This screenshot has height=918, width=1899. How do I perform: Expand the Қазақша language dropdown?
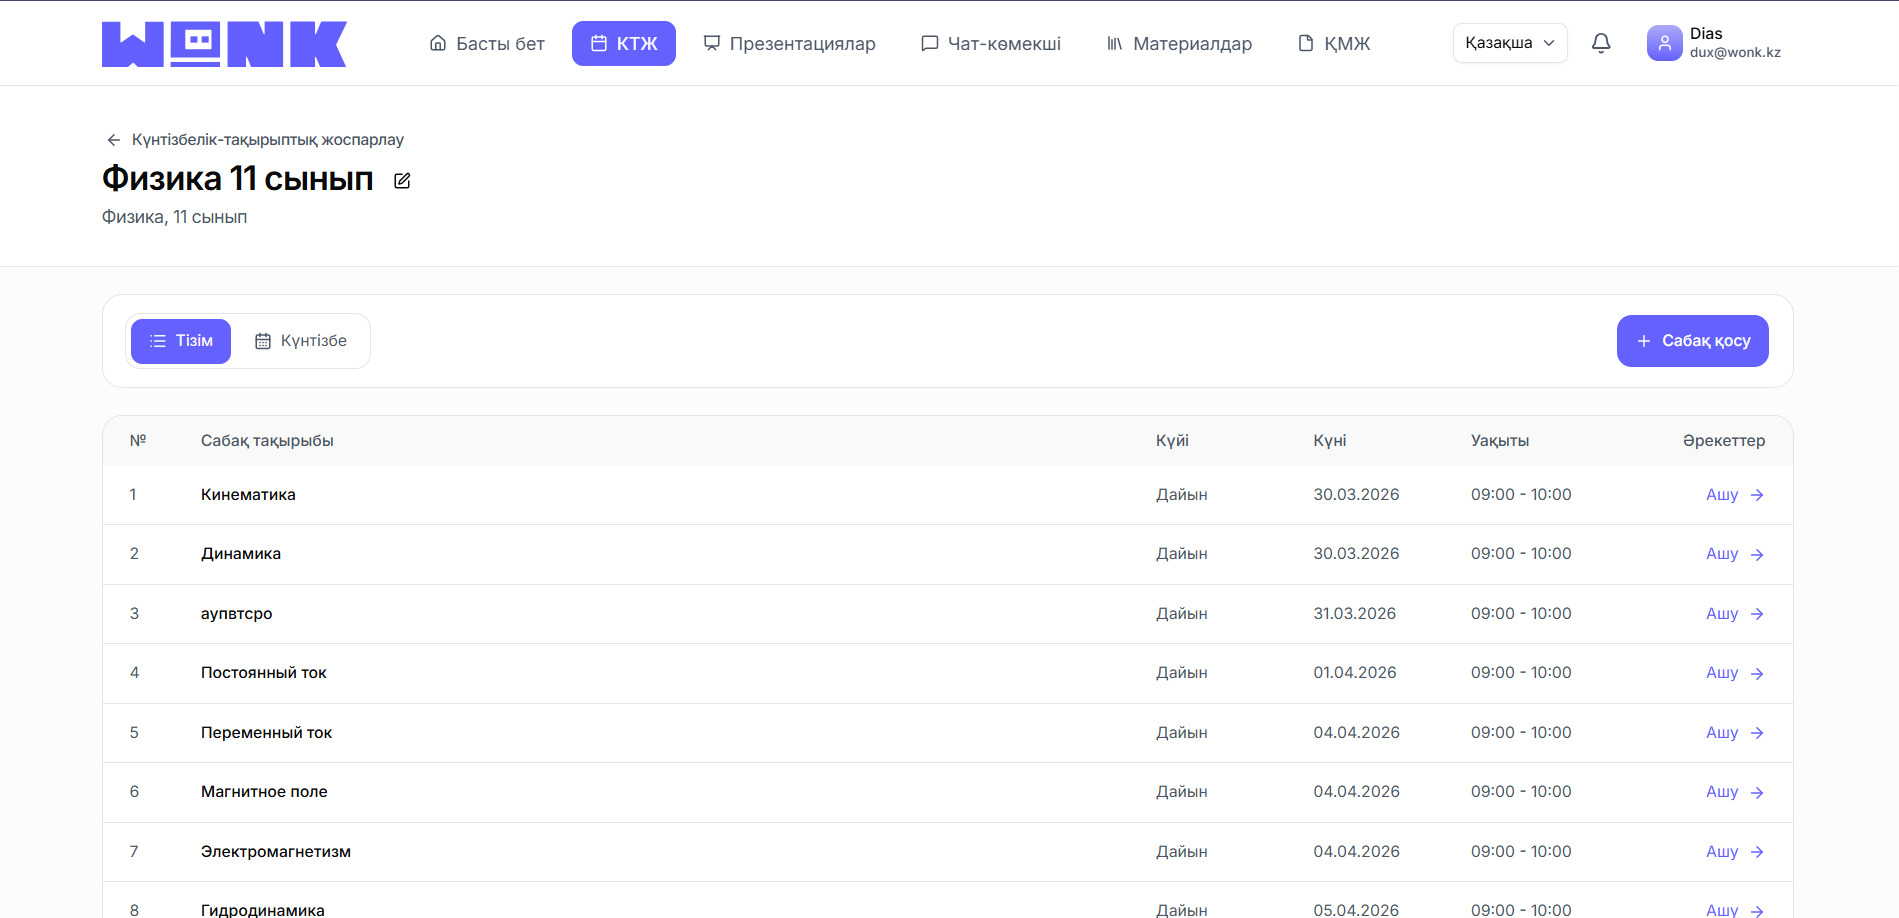coord(1509,43)
